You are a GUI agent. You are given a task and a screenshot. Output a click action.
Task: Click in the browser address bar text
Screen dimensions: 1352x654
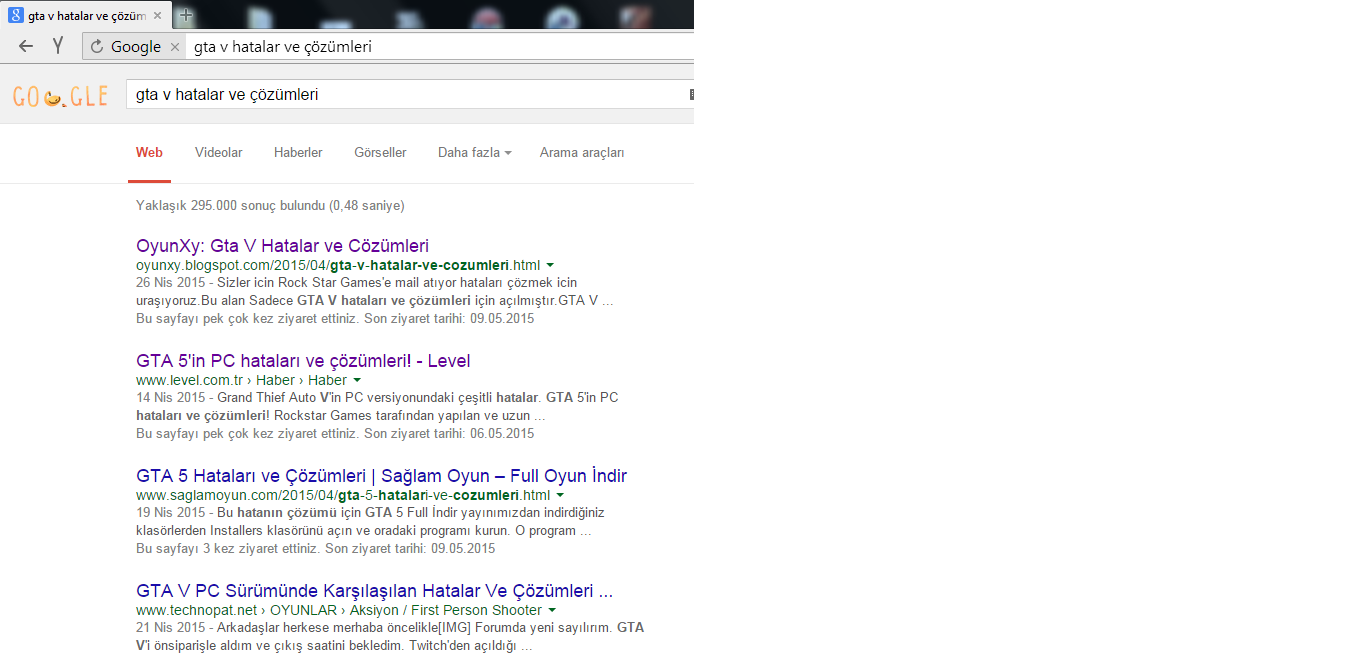point(283,46)
